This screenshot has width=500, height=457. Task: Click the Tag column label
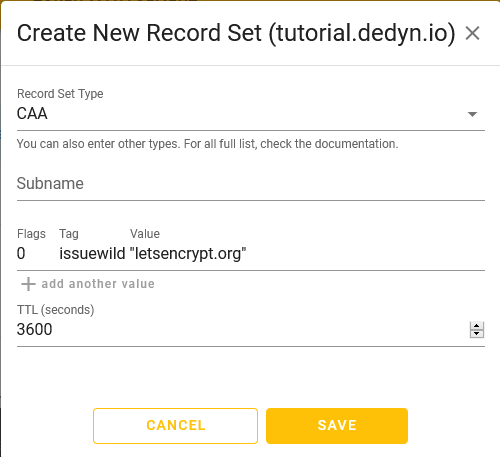coord(69,234)
